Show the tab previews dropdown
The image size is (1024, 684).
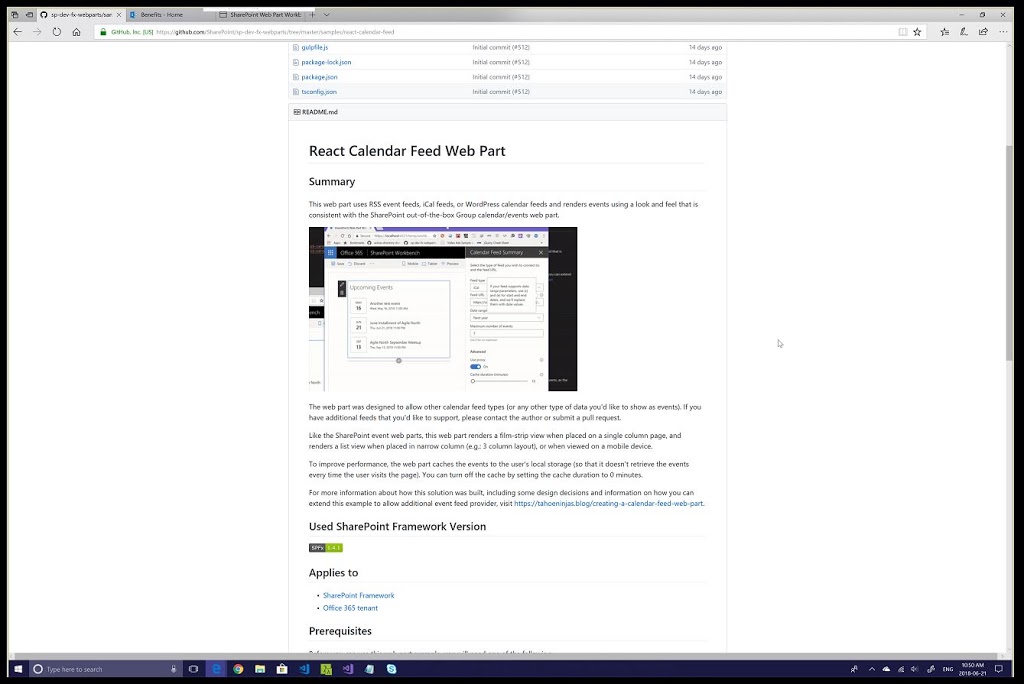coord(327,14)
